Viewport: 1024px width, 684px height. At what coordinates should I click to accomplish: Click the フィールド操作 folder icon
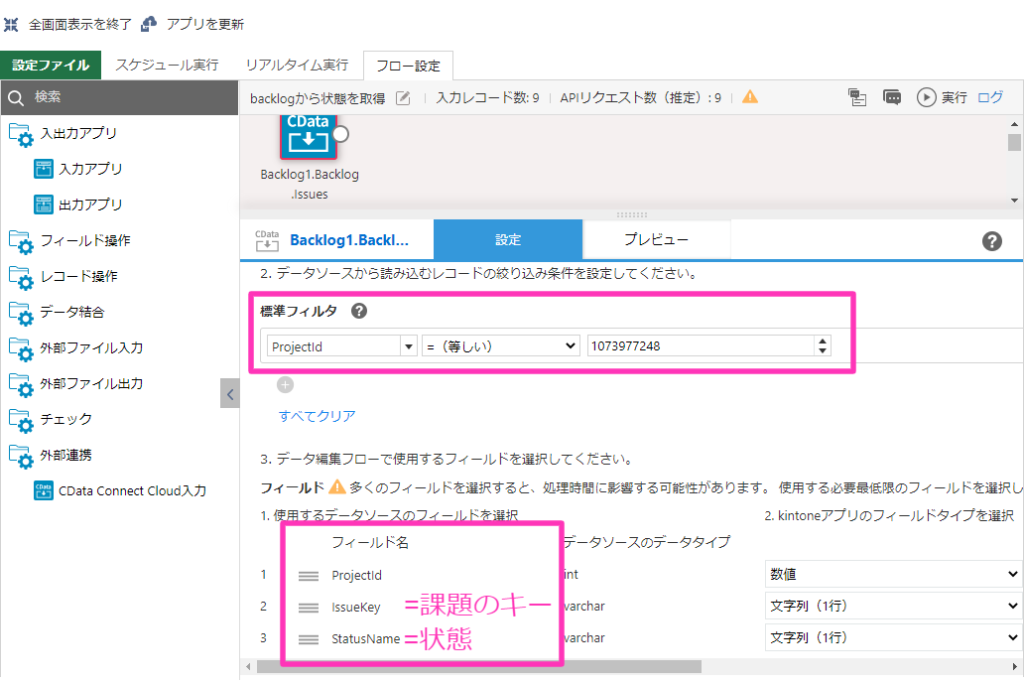pos(21,242)
